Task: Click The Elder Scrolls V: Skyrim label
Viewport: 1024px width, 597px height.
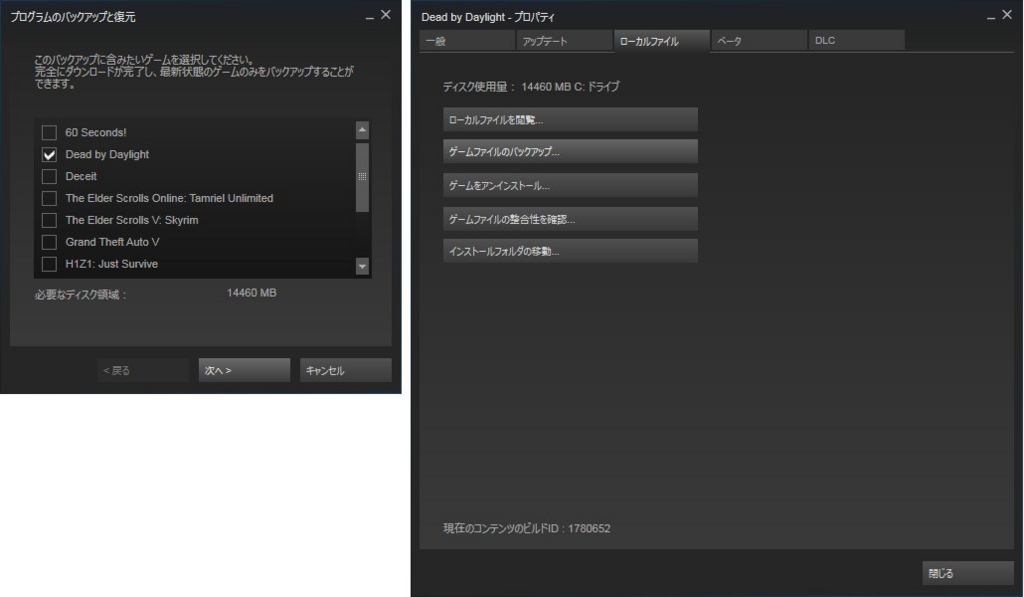Action: coord(132,220)
